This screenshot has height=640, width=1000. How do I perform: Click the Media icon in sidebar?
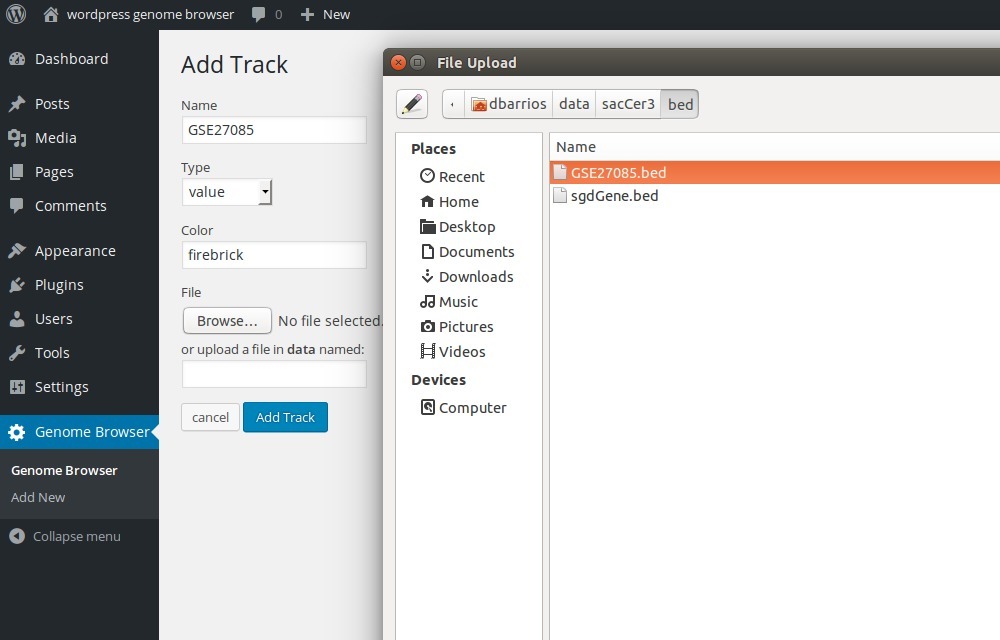click(17, 138)
